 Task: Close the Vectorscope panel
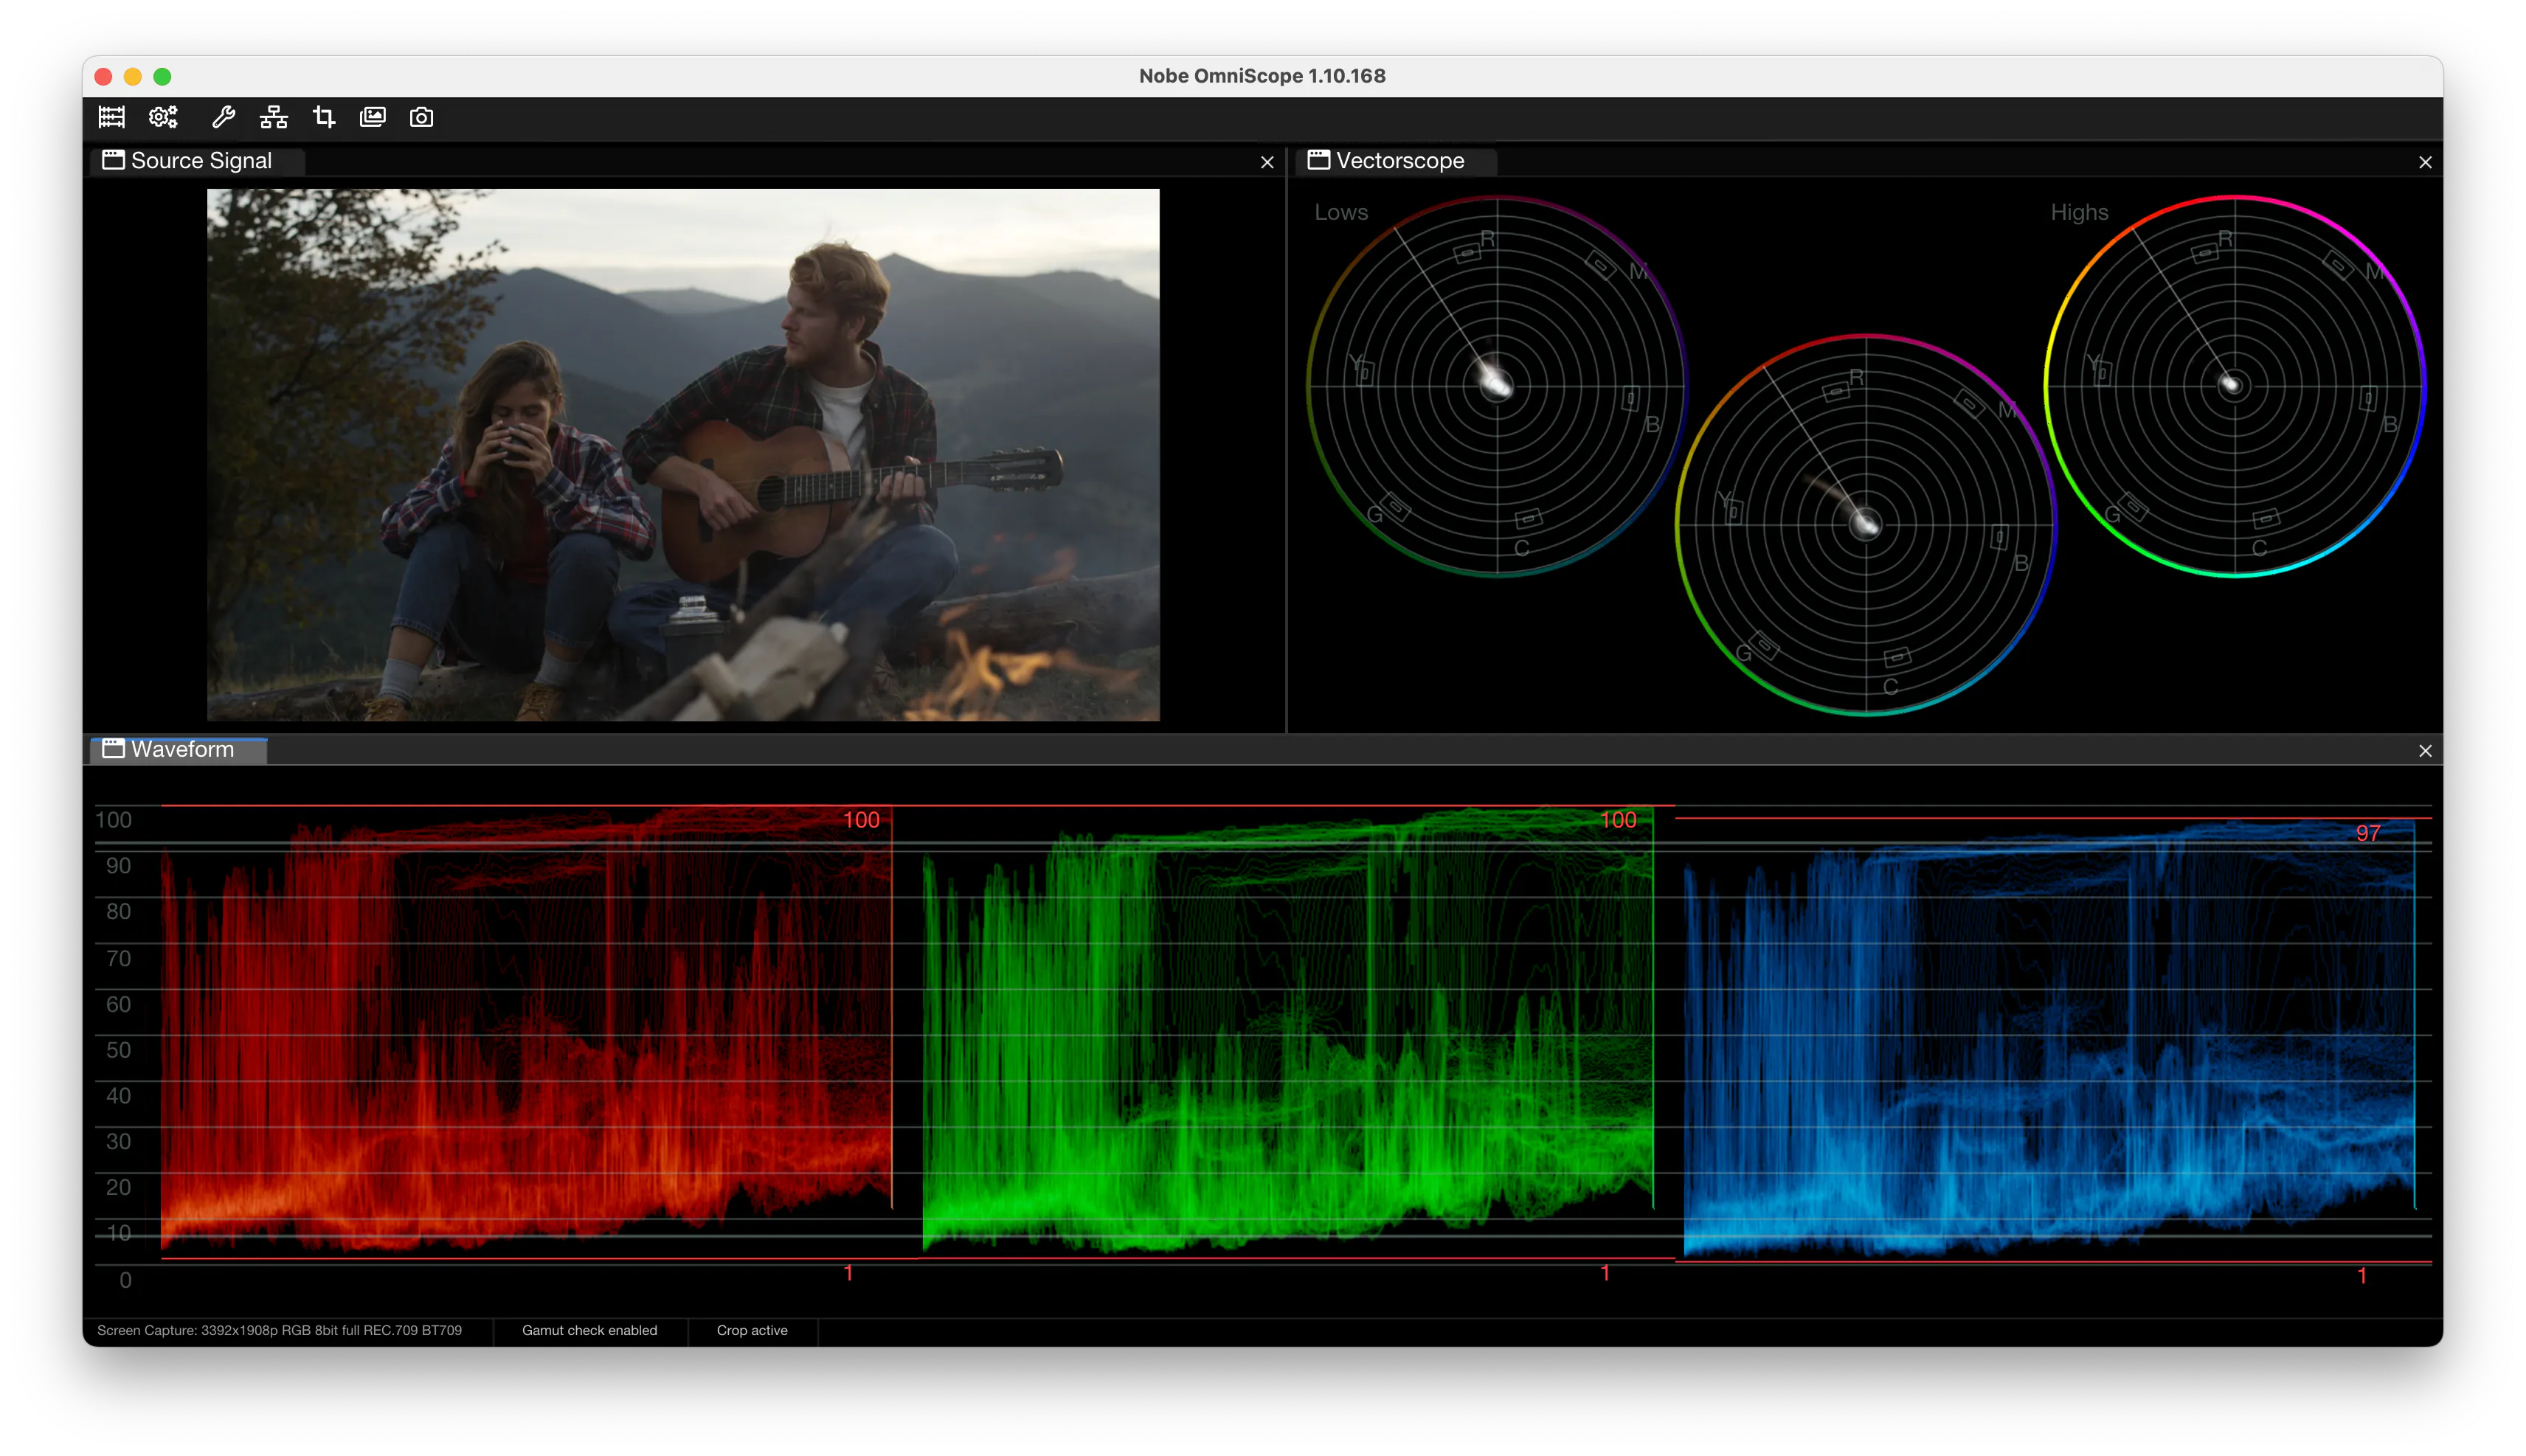(x=2424, y=162)
